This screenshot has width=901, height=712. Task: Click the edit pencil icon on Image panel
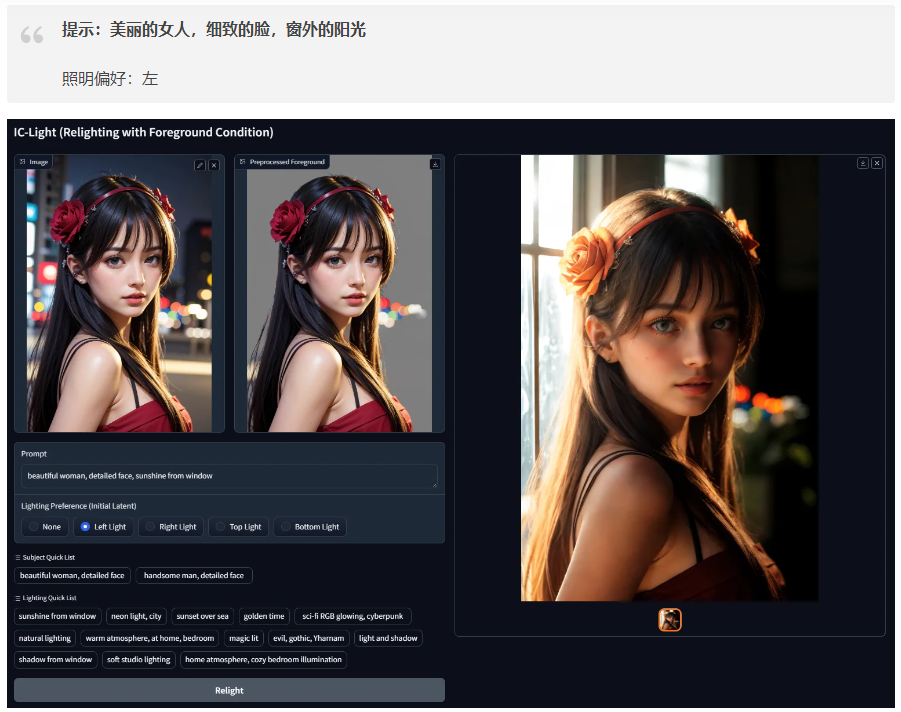(200, 165)
